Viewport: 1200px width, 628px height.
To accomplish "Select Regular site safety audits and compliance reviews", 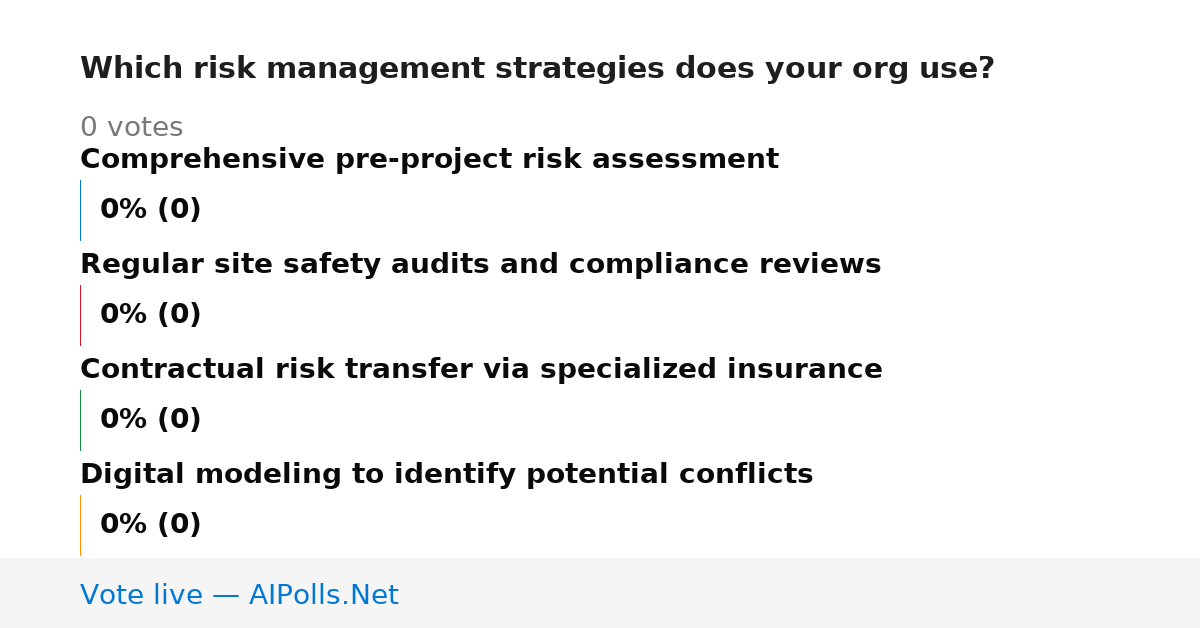I will pos(480,265).
